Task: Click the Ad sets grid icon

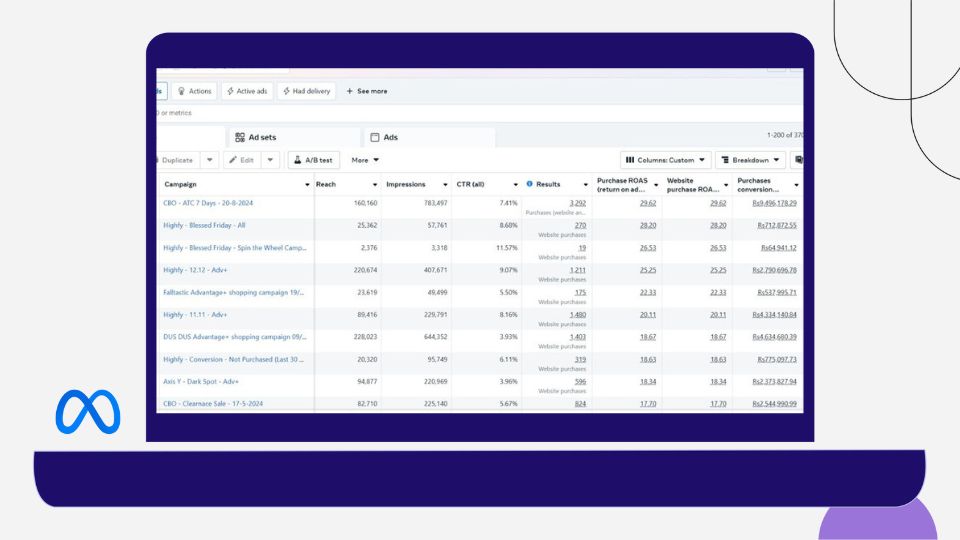Action: (240, 137)
